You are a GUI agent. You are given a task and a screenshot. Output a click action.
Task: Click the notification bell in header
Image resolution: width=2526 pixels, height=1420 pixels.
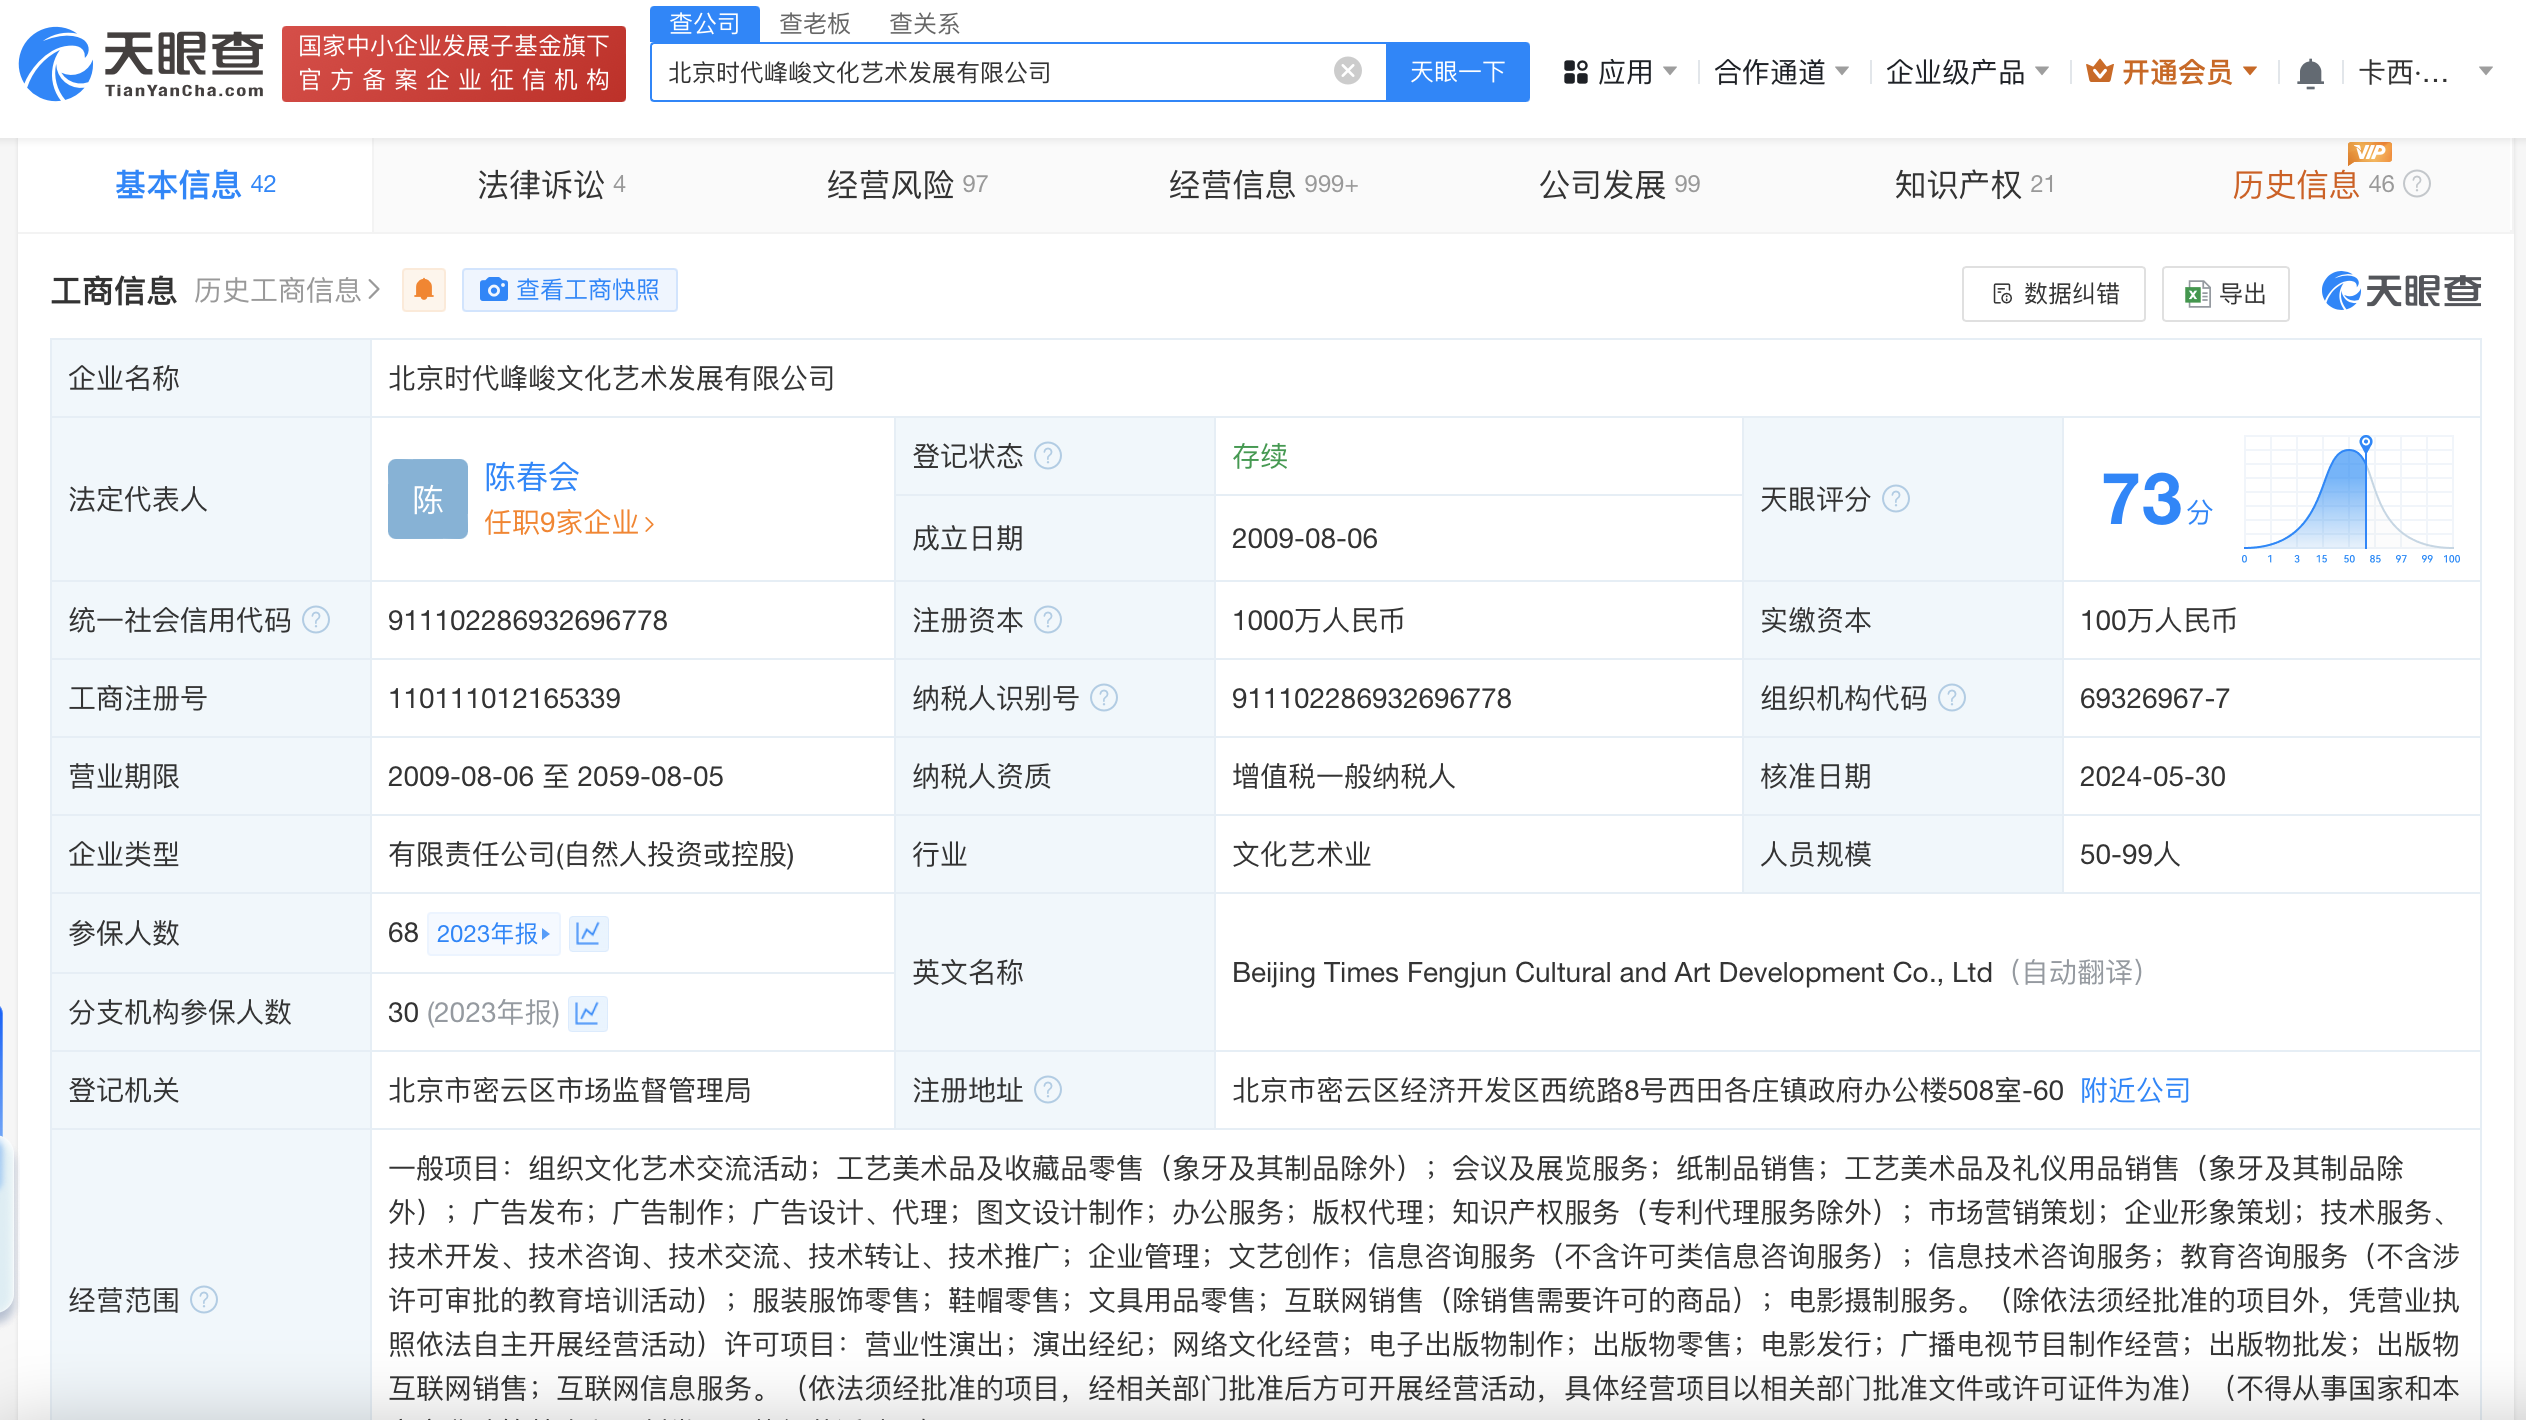pyautogui.click(x=2309, y=73)
